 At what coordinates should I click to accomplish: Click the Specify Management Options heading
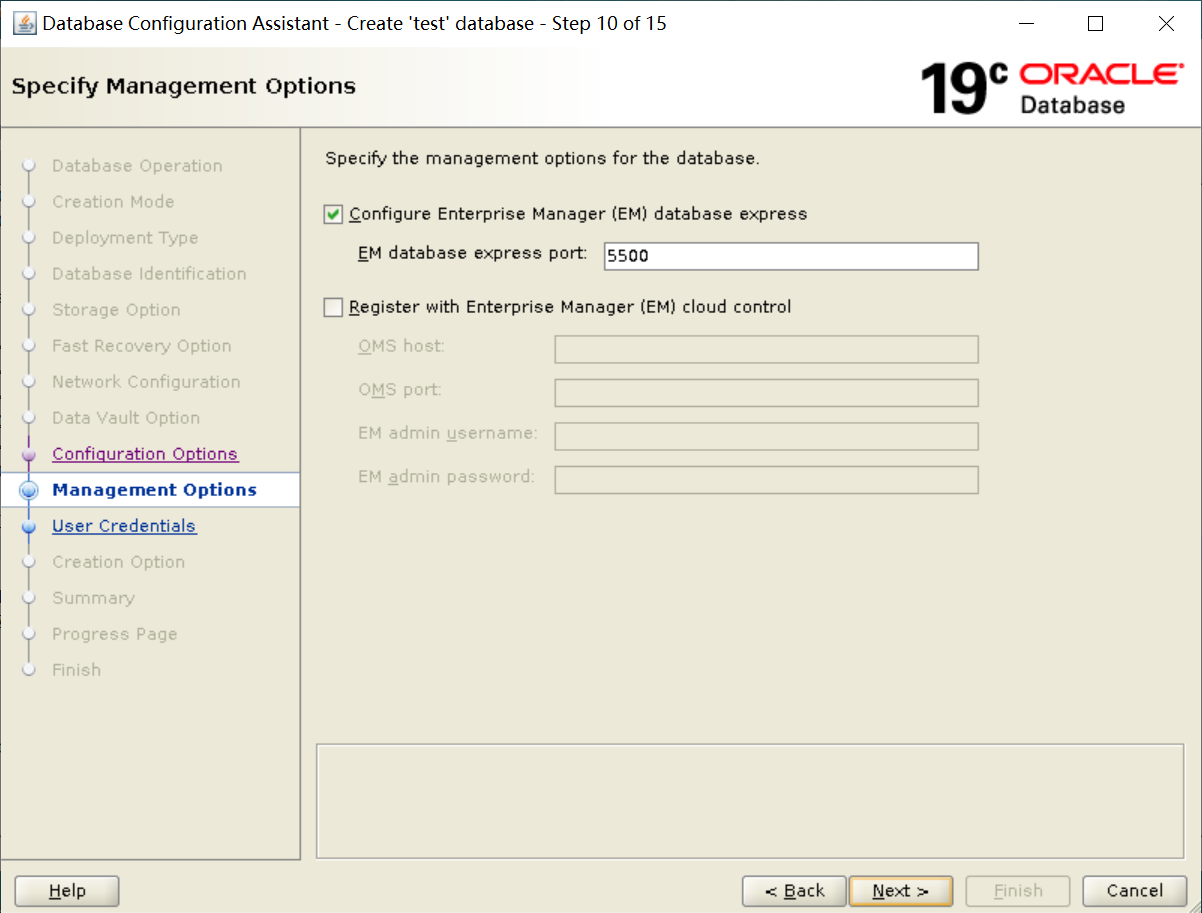[184, 86]
